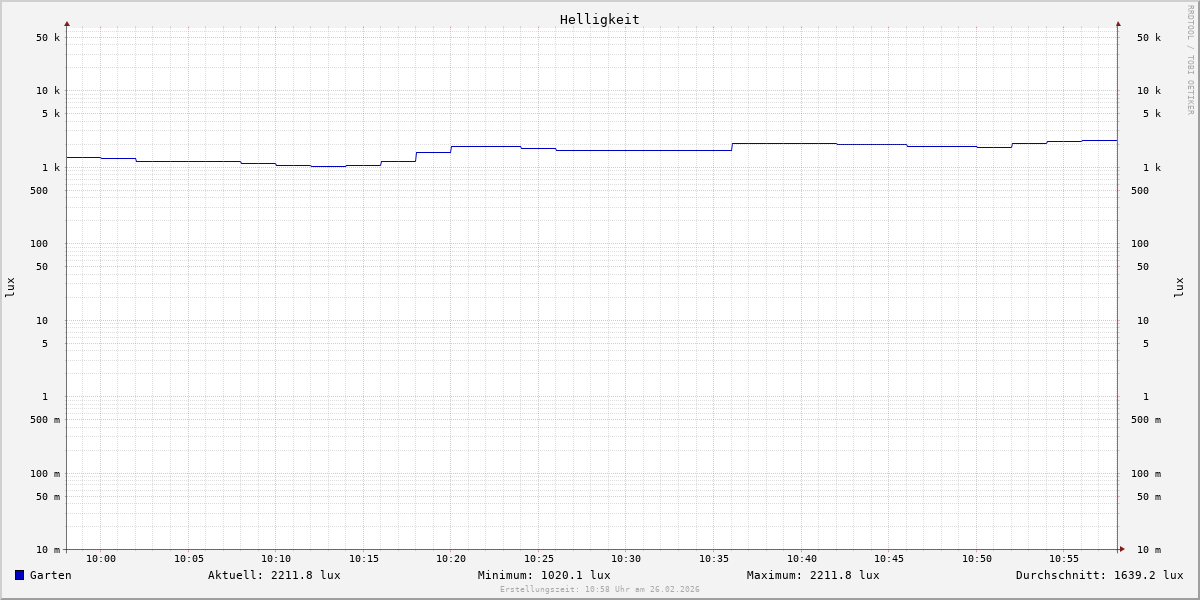Click the blue Garten legend color square
This screenshot has width=1200, height=600.
pos(19,575)
